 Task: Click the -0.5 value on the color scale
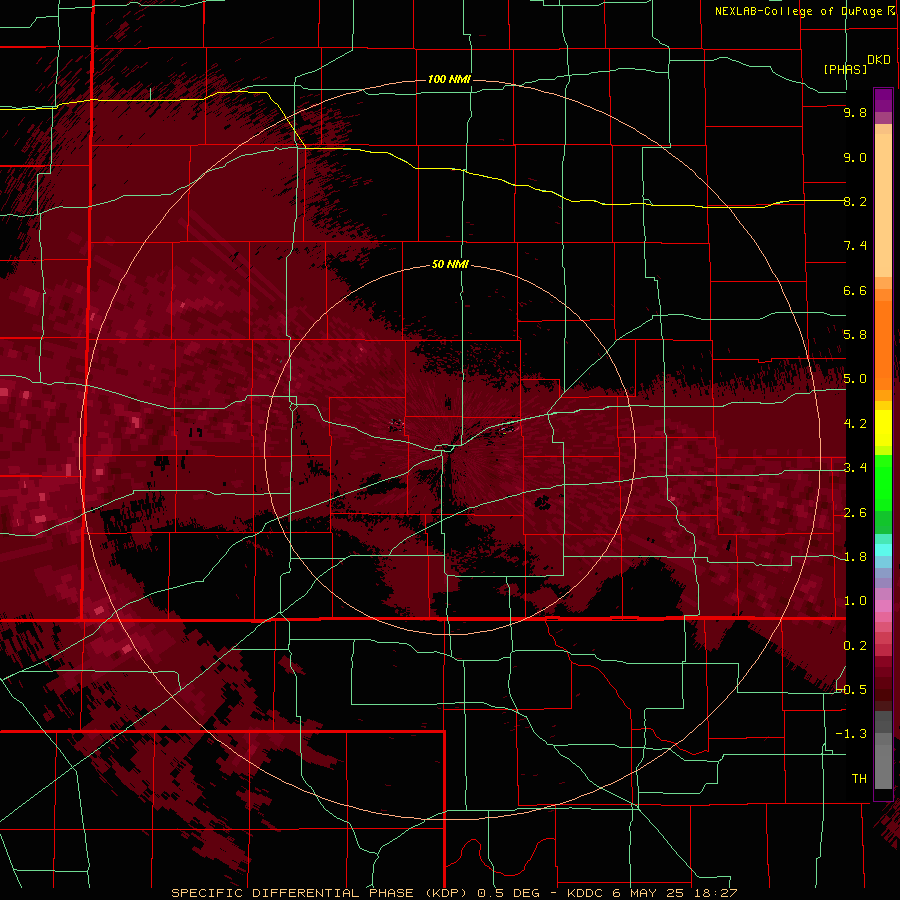851,690
